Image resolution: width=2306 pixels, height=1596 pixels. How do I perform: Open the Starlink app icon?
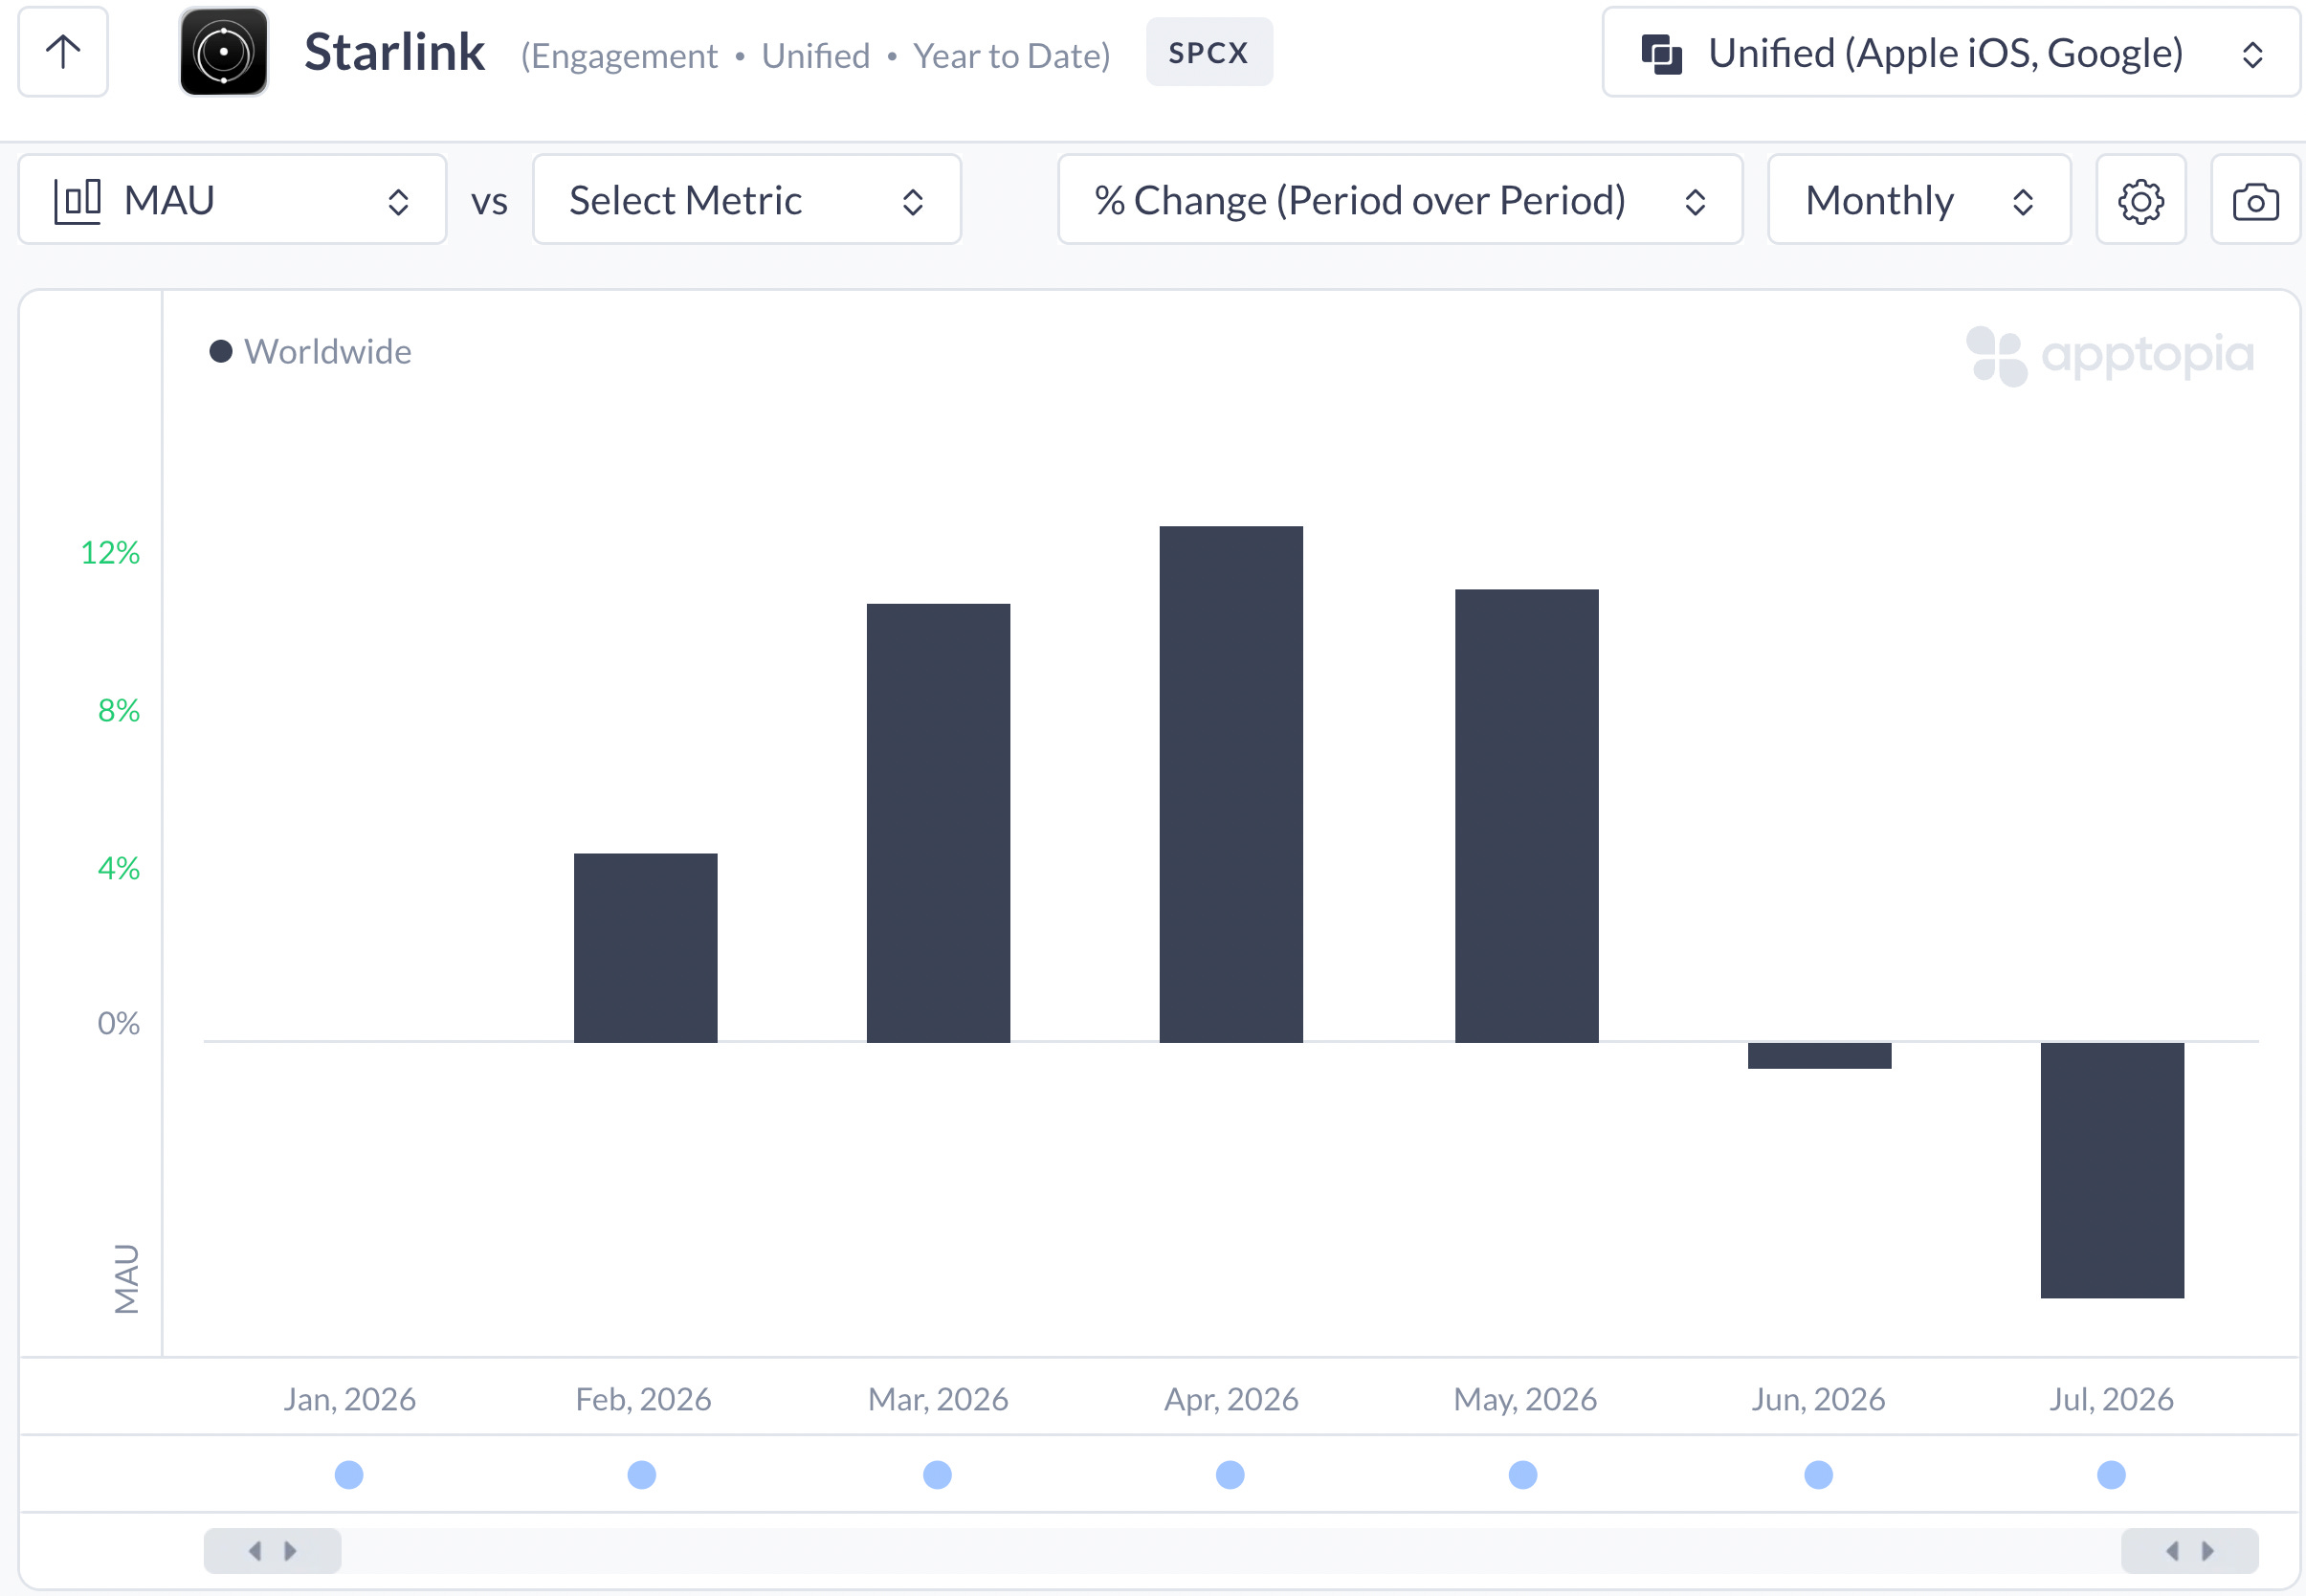223,52
